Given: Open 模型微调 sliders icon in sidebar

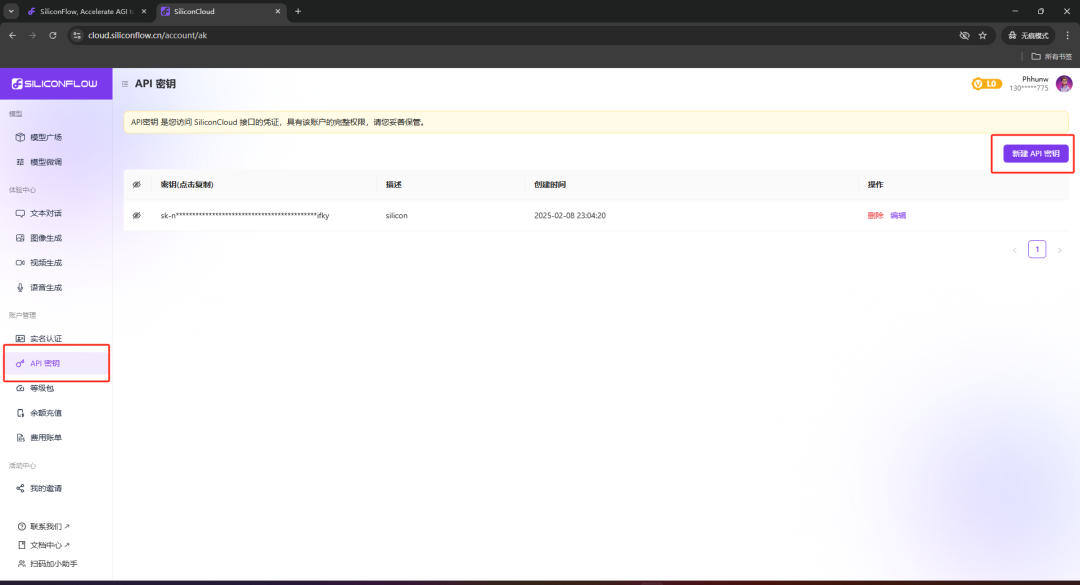Looking at the screenshot, I should coord(20,162).
